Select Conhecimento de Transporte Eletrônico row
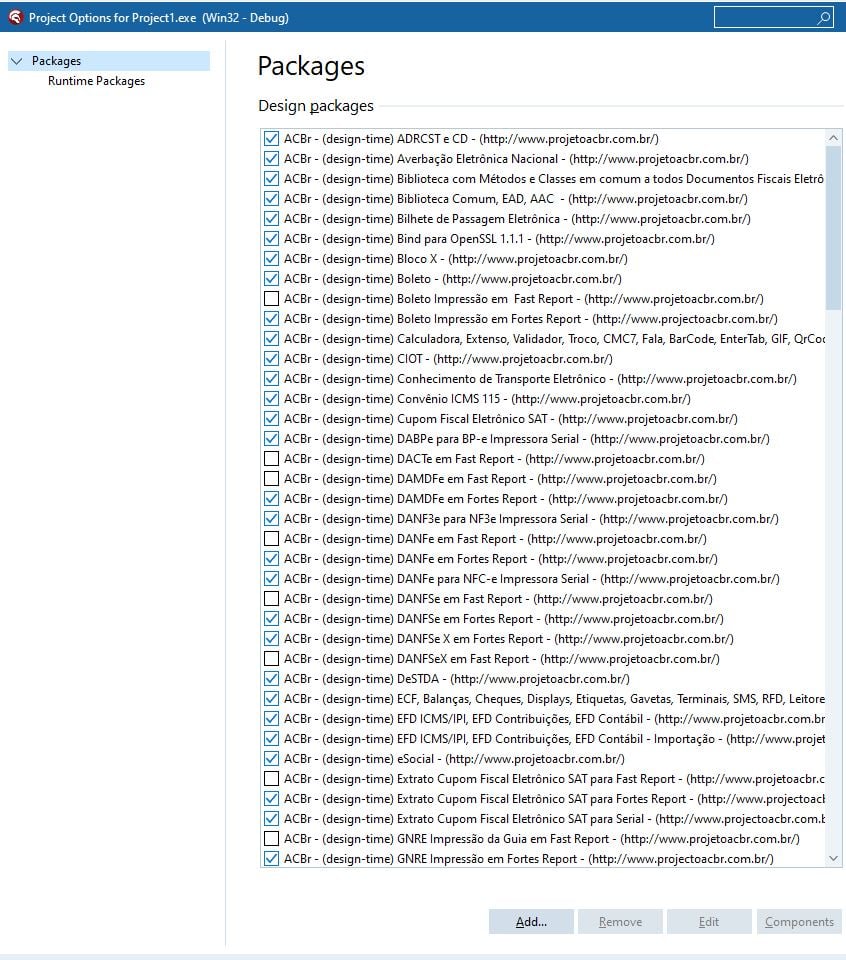Viewport: 846px width, 960px height. point(541,379)
